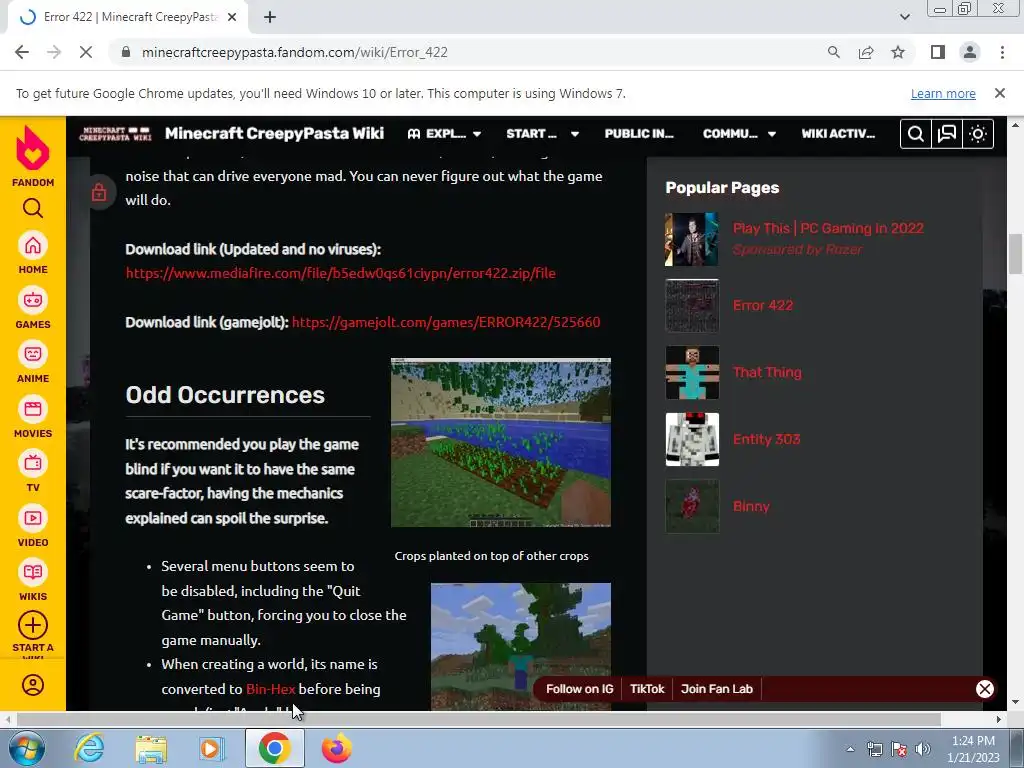Close the social follow banner
1024x768 pixels.
point(985,689)
